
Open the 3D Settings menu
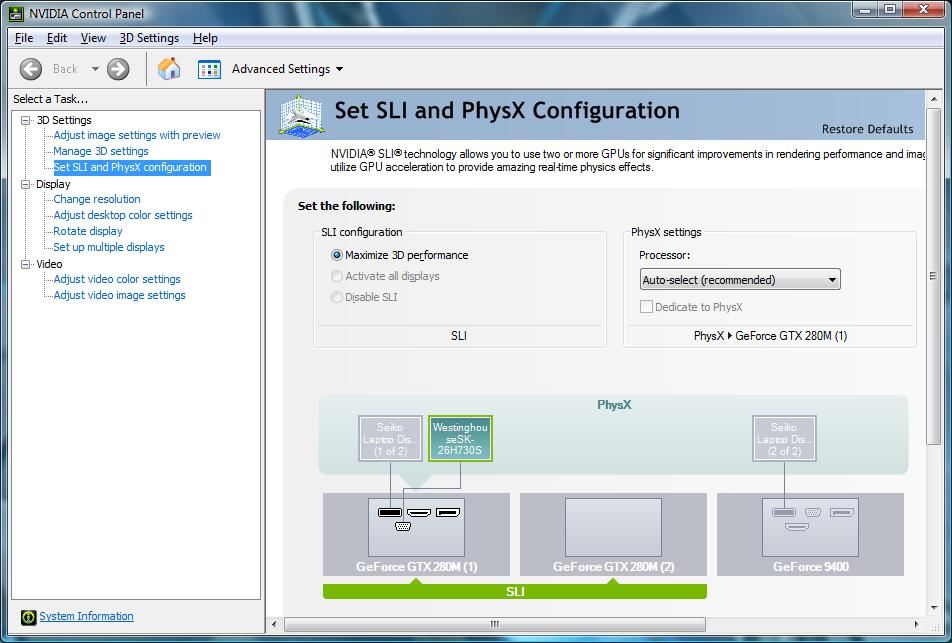coord(149,38)
